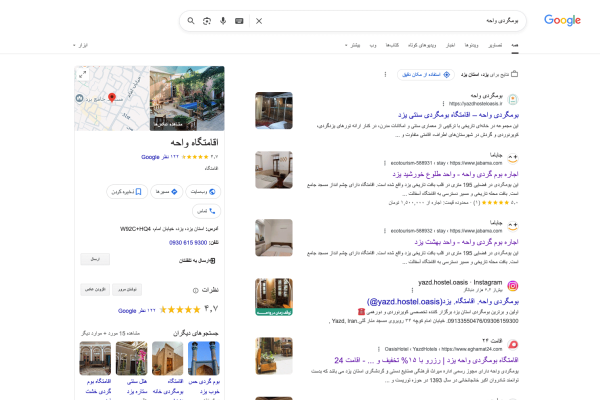Open the eghamat24.com result title
This screenshot has width=600, height=400.
426,360
